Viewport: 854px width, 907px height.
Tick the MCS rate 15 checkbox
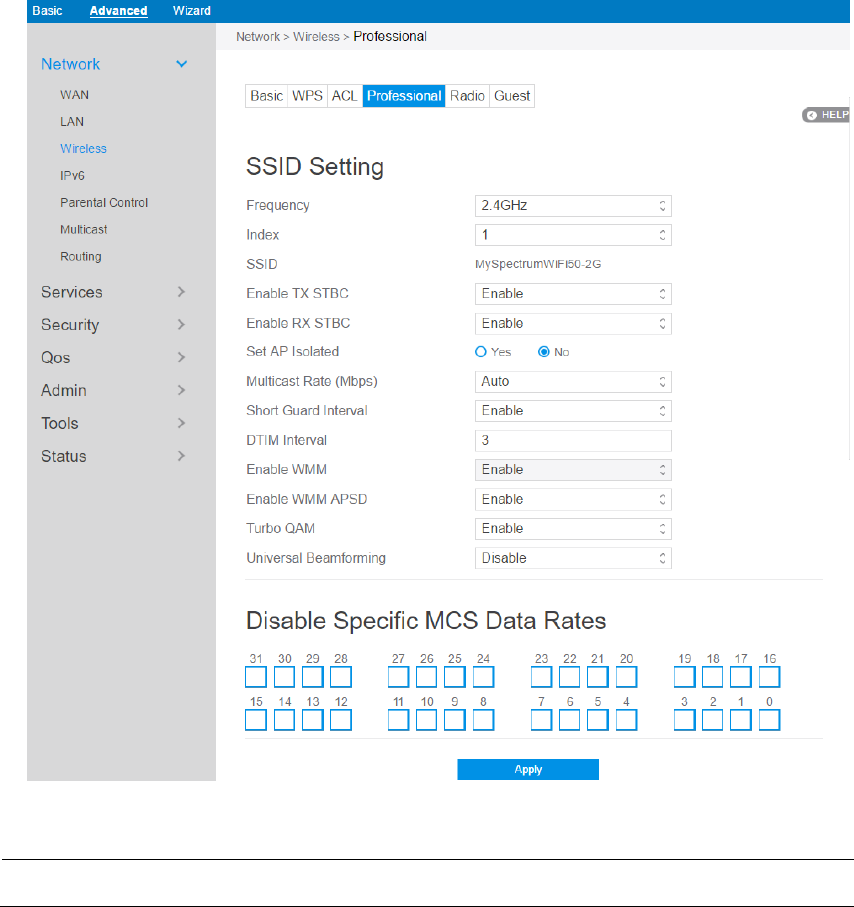click(x=256, y=720)
